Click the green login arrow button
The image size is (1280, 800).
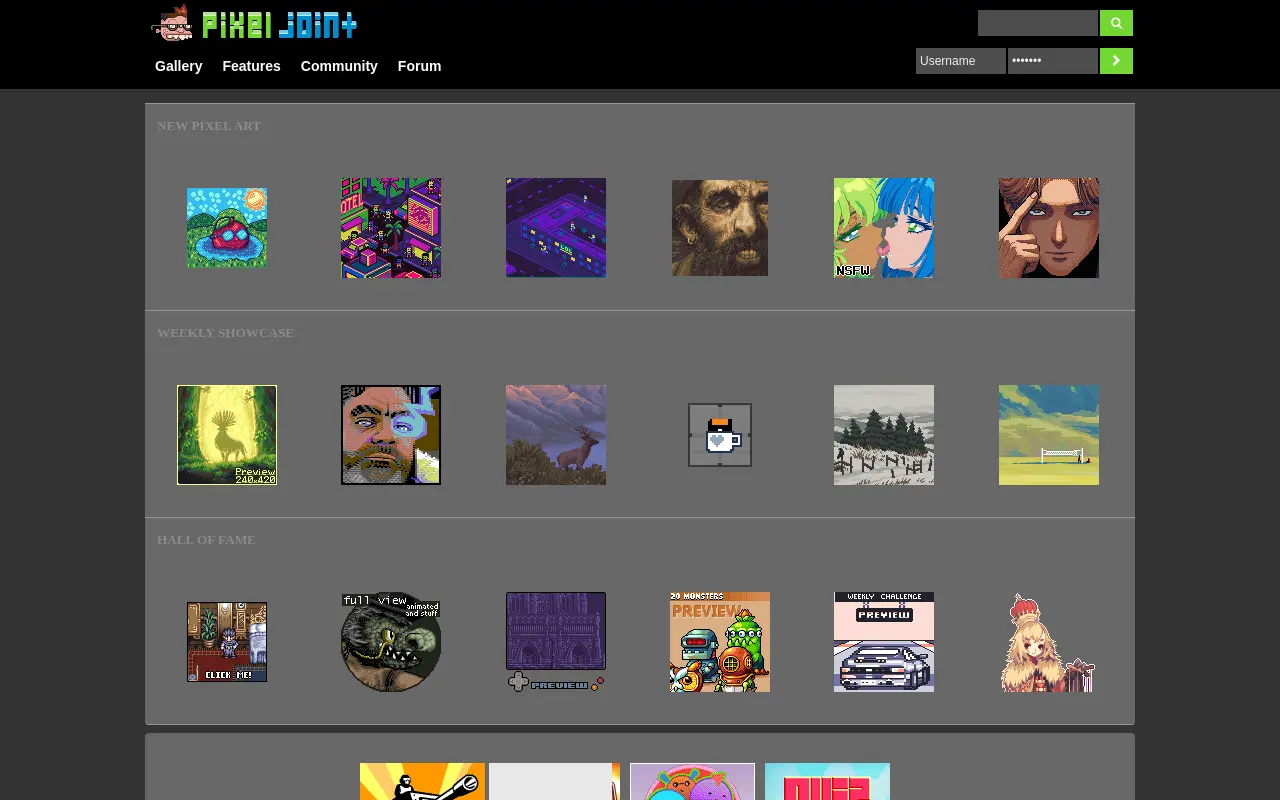click(x=1116, y=61)
